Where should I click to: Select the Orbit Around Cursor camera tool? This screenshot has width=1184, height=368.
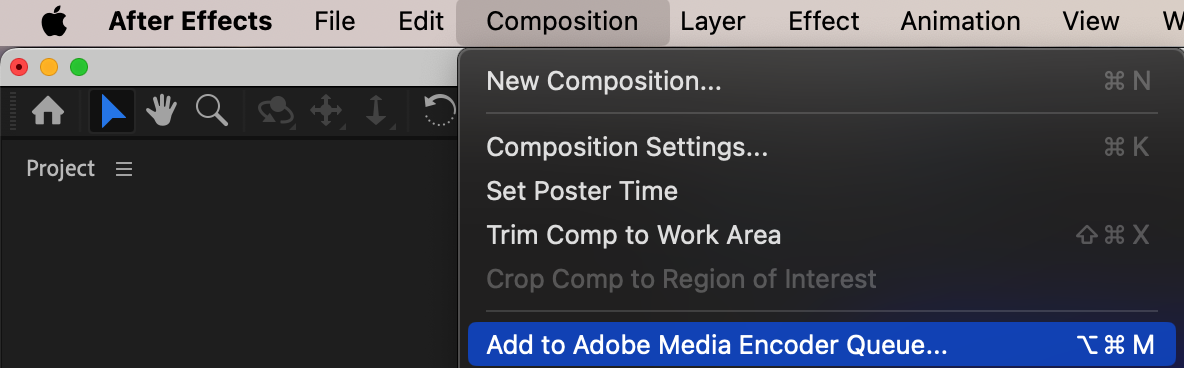pyautogui.click(x=276, y=112)
